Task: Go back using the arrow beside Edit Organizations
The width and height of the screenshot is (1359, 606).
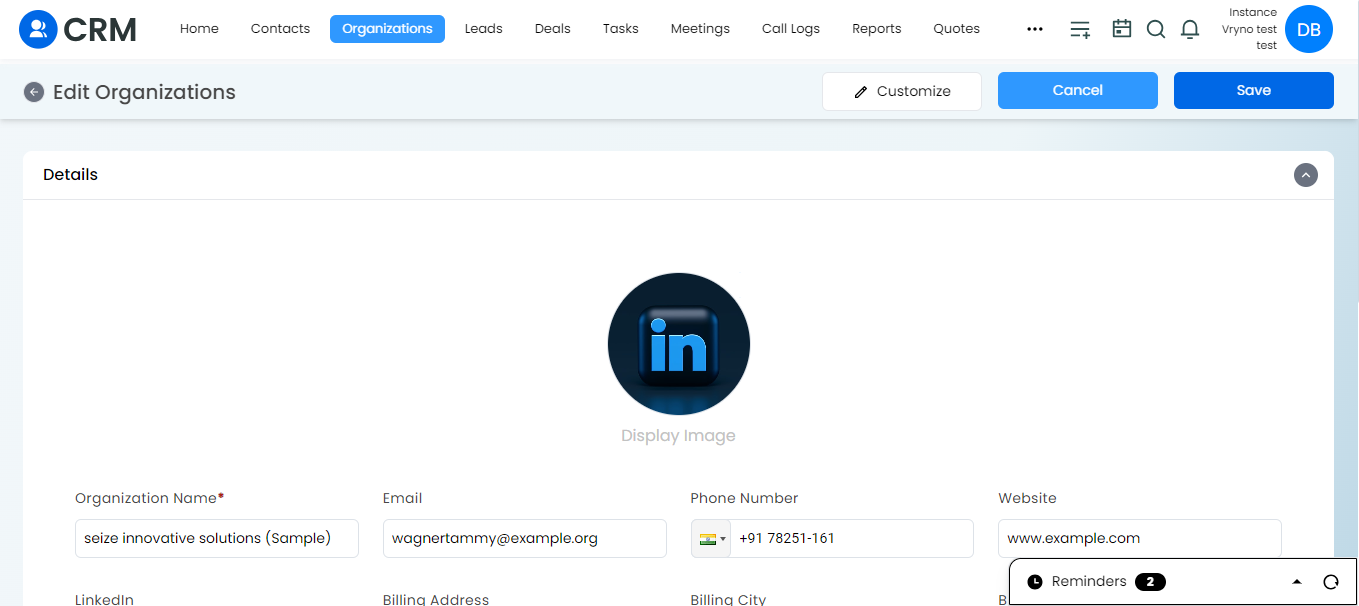Action: 34,92
